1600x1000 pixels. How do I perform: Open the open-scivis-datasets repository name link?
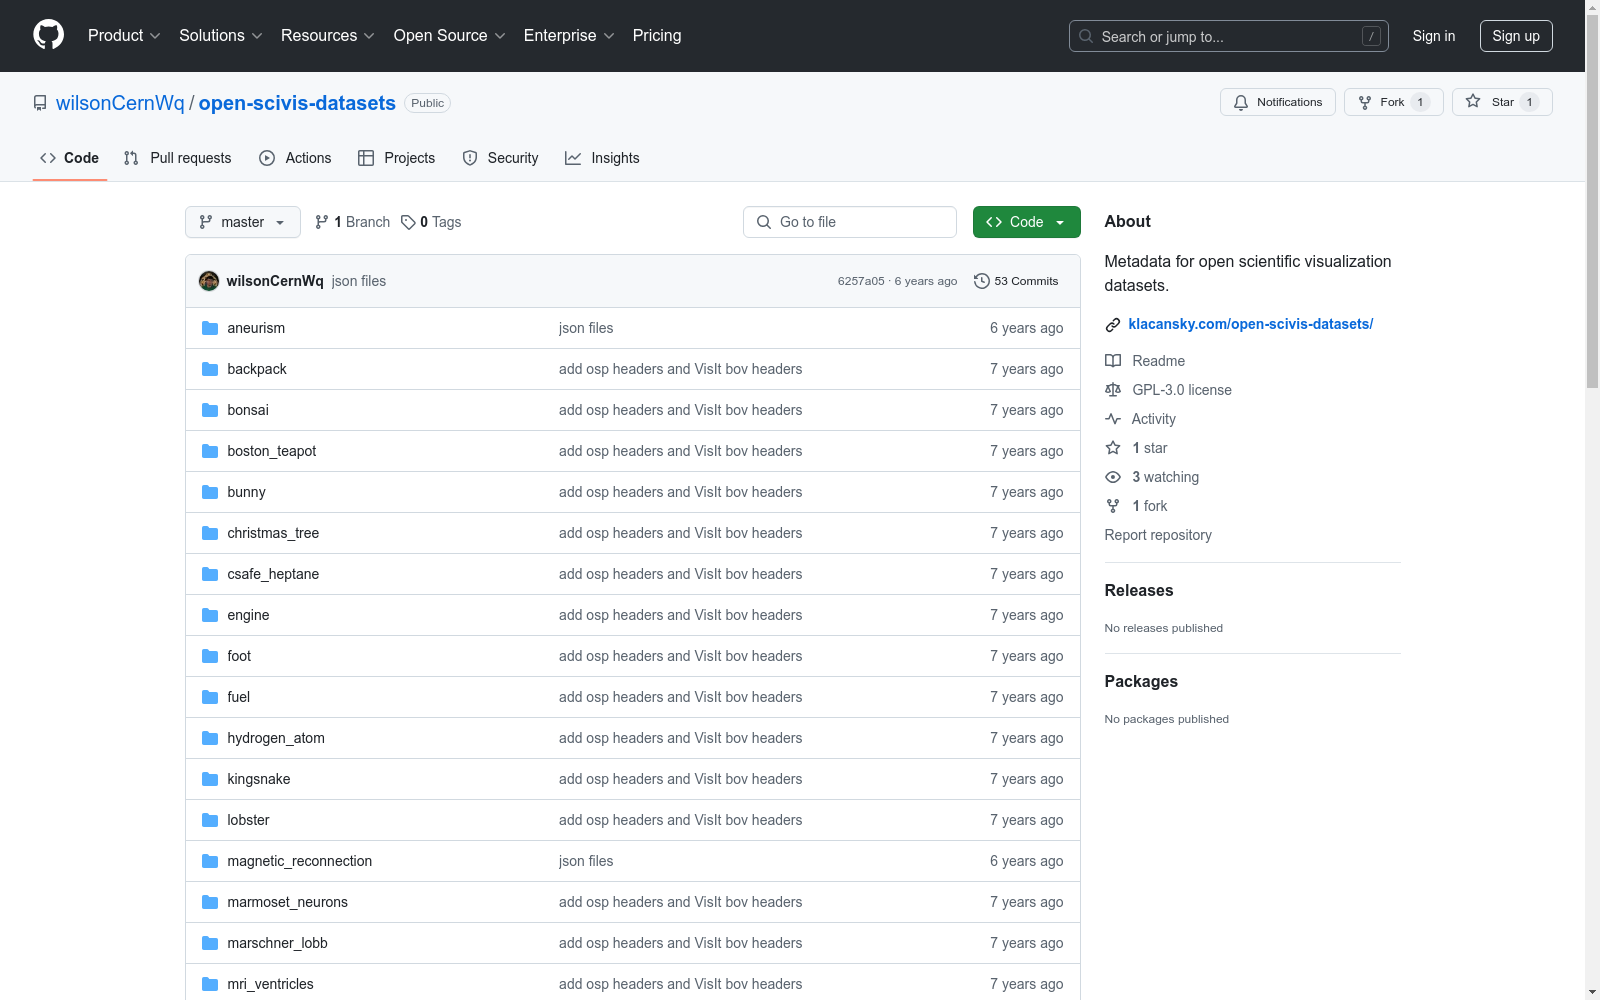pos(297,103)
